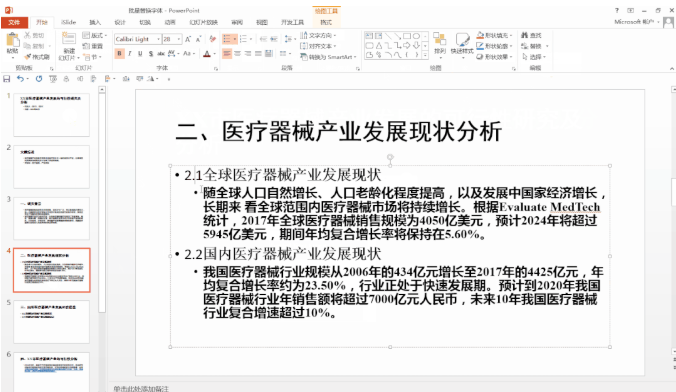
Task: Click decrease list indent icon
Action: (263, 39)
